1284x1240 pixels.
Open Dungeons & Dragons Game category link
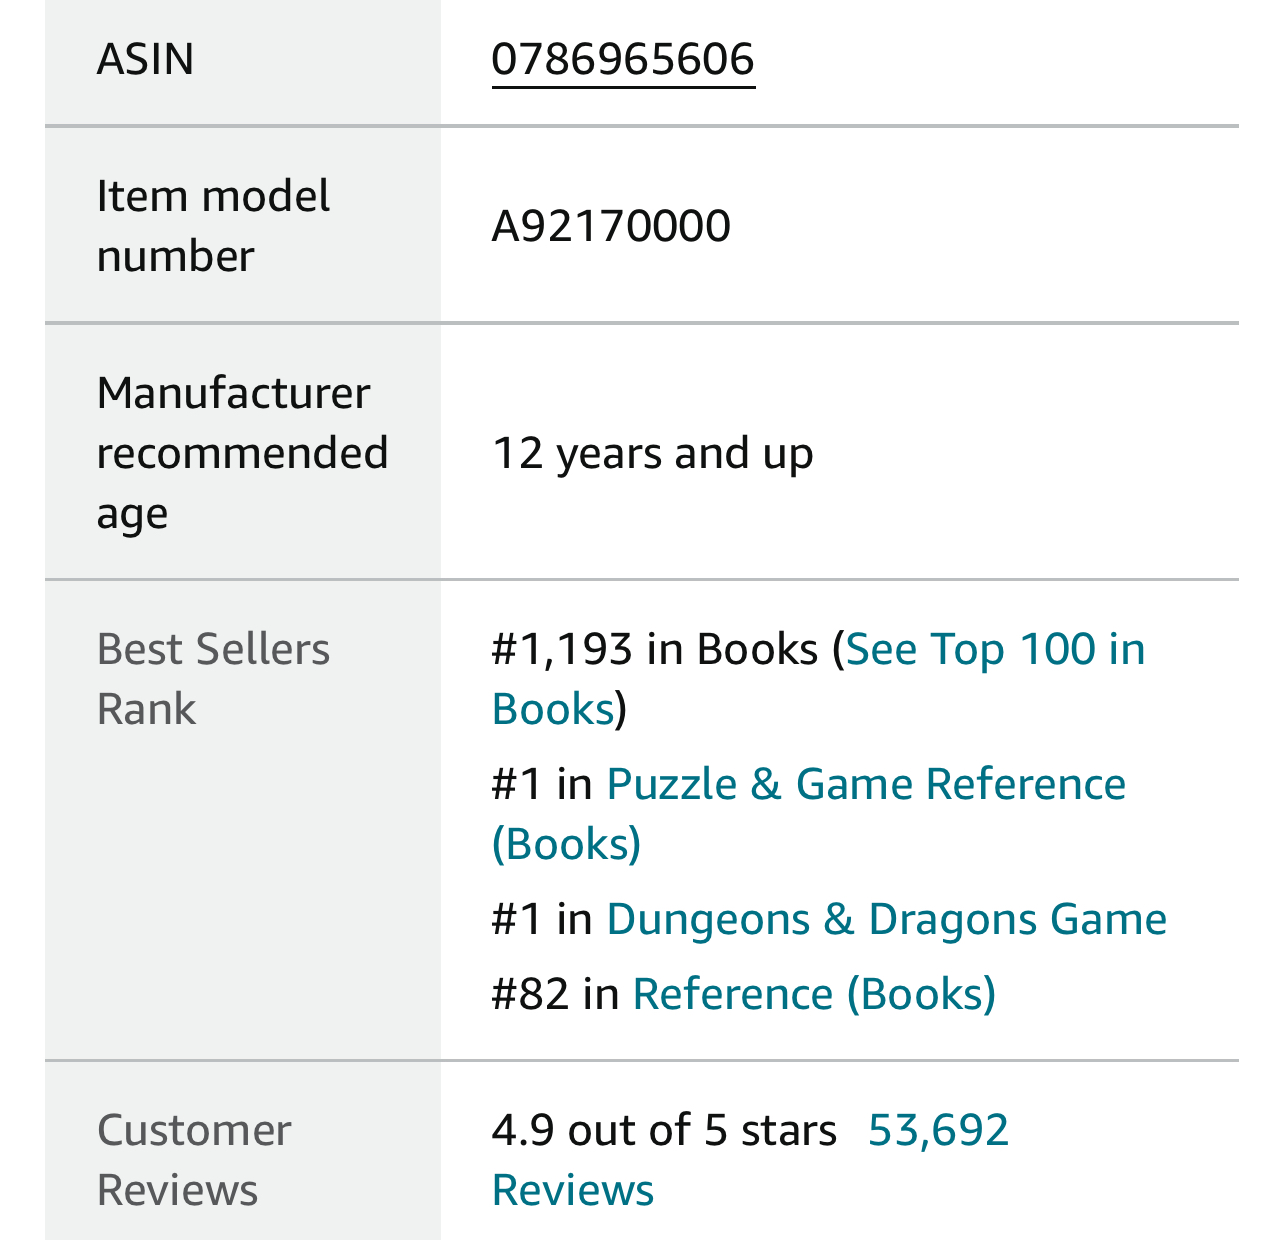(x=886, y=919)
